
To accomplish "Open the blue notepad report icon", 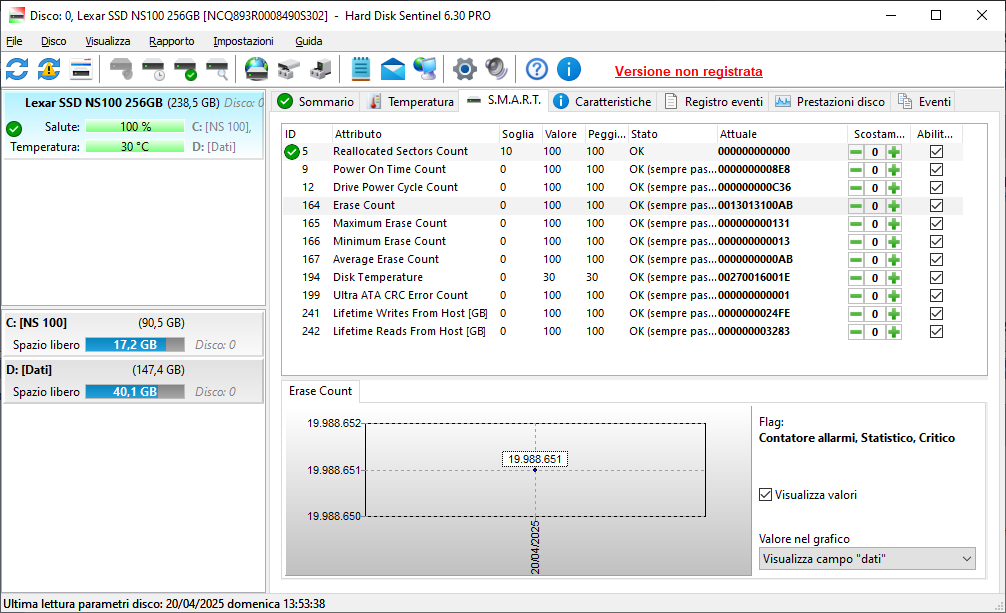I will tap(361, 69).
